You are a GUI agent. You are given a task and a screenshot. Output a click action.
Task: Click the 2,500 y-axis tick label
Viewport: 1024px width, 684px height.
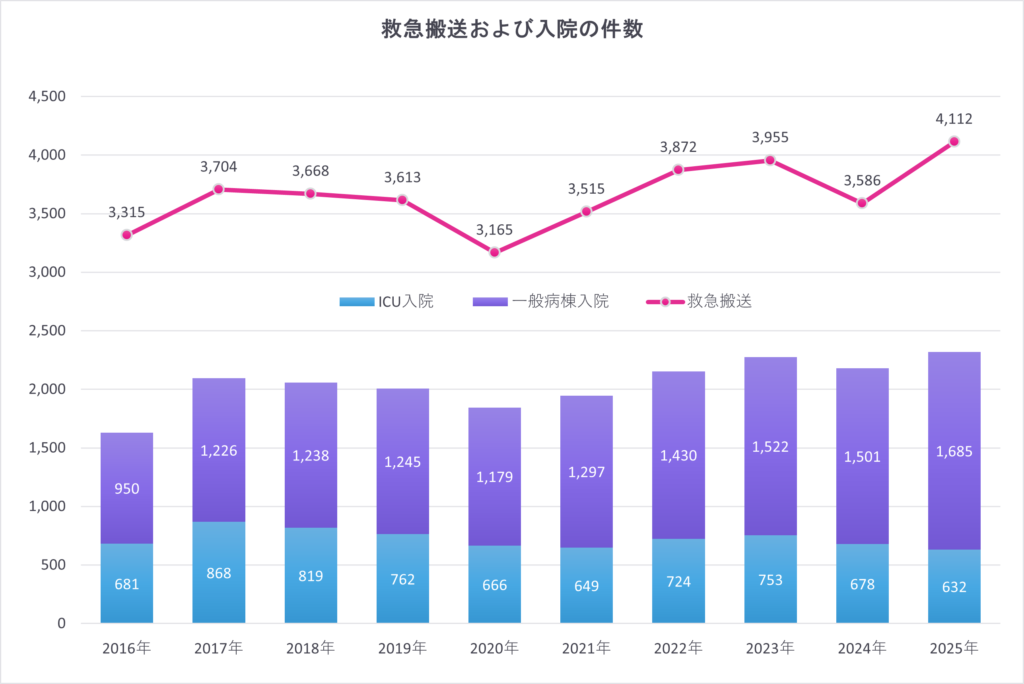pos(46,331)
